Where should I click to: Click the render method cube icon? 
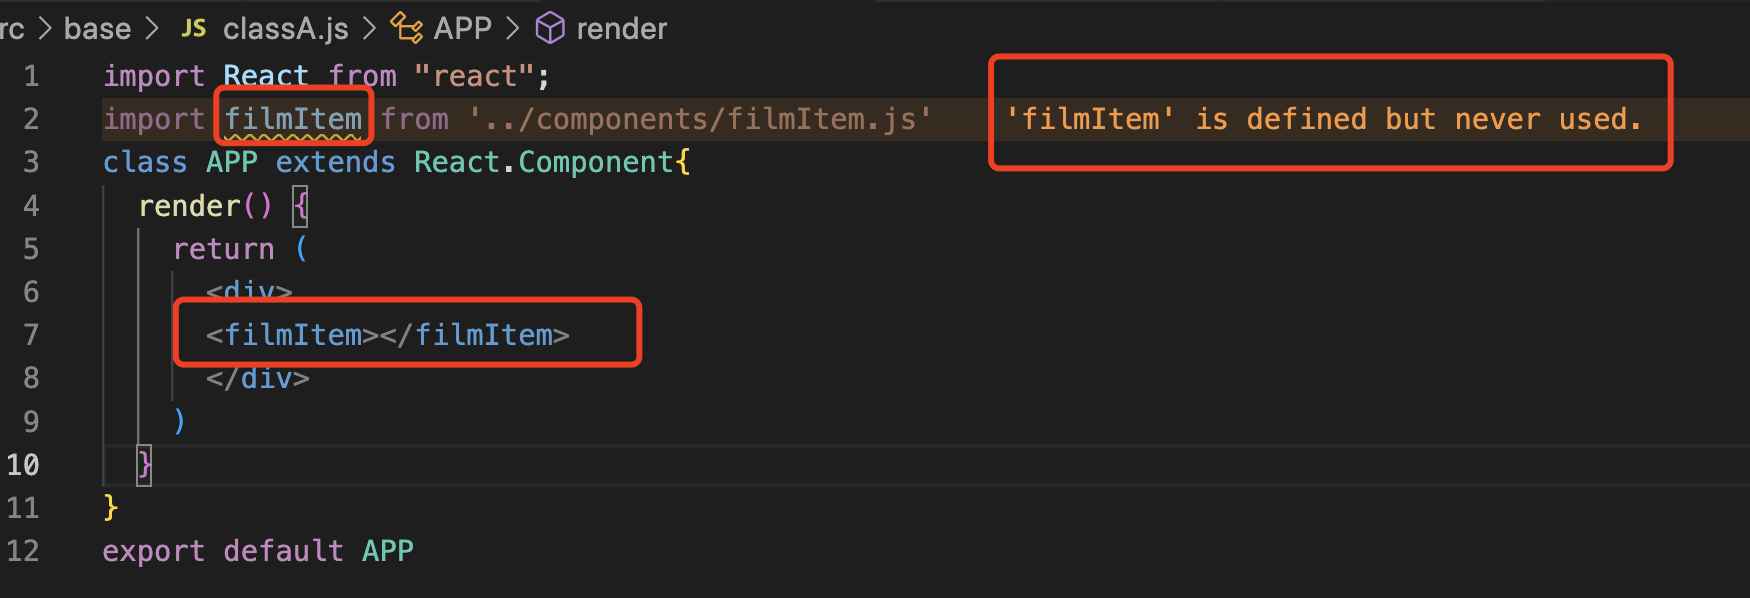click(550, 28)
